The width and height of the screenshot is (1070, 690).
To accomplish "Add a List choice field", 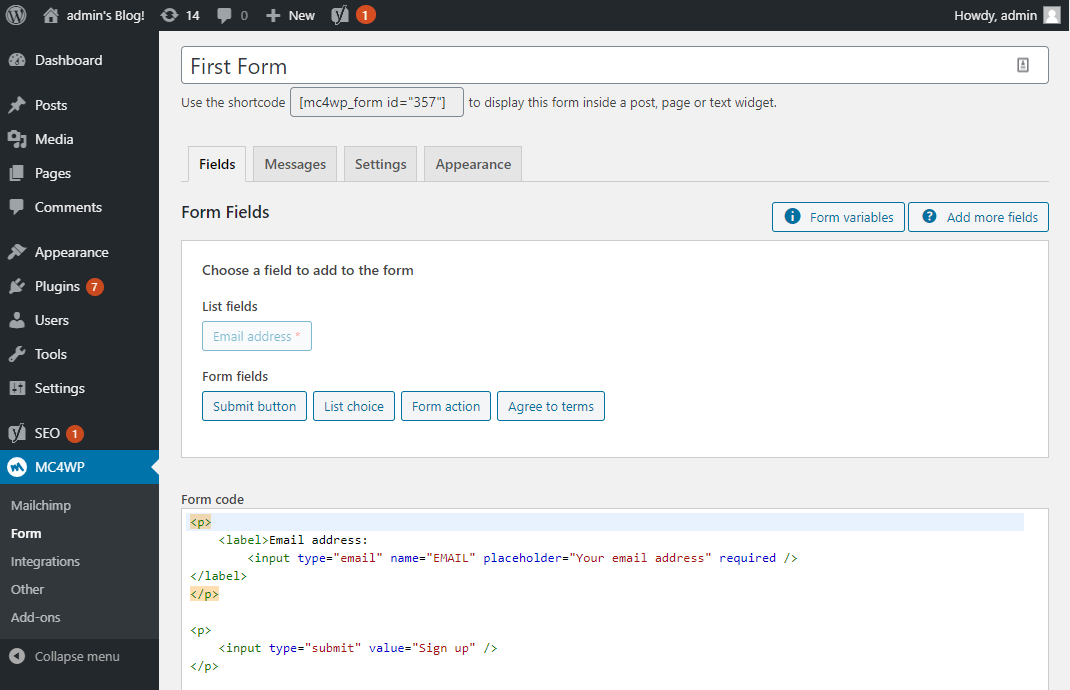I will 353,406.
